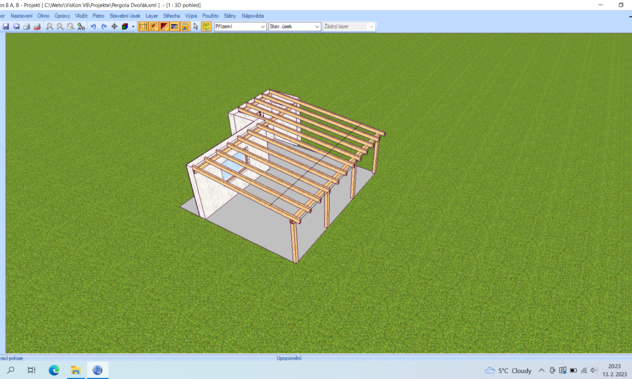Click the first magnifier zoom icon
This screenshot has height=379, width=632.
pyautogui.click(x=49, y=27)
